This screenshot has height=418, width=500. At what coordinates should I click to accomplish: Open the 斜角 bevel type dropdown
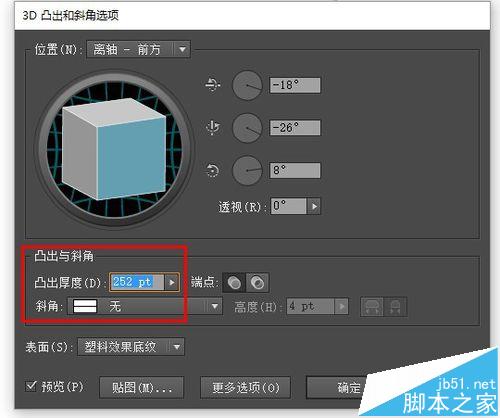click(x=145, y=306)
